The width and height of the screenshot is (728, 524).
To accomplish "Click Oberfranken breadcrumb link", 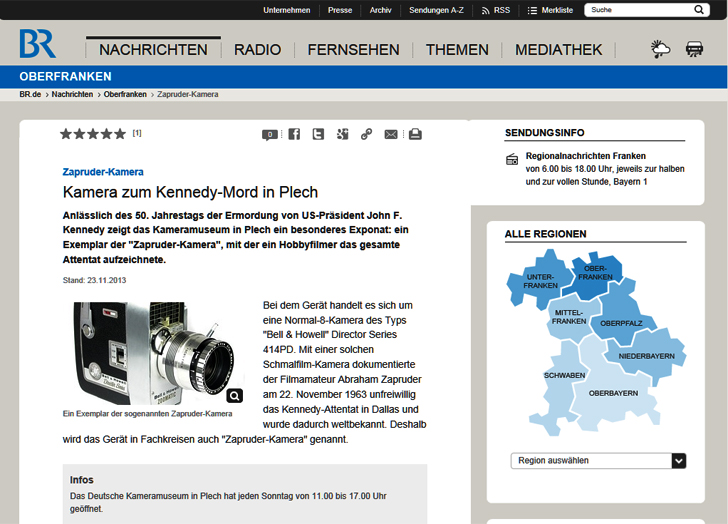I will (125, 94).
